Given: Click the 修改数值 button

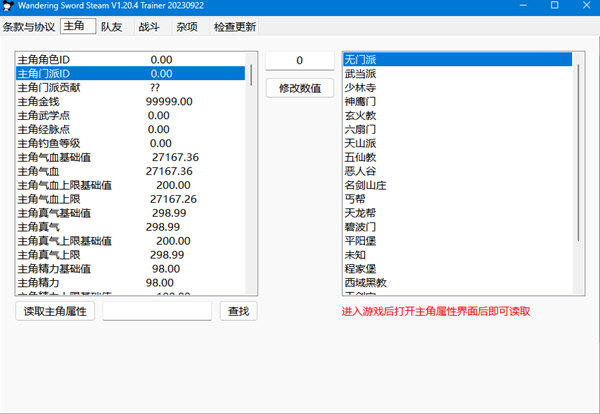Looking at the screenshot, I should coord(299,88).
